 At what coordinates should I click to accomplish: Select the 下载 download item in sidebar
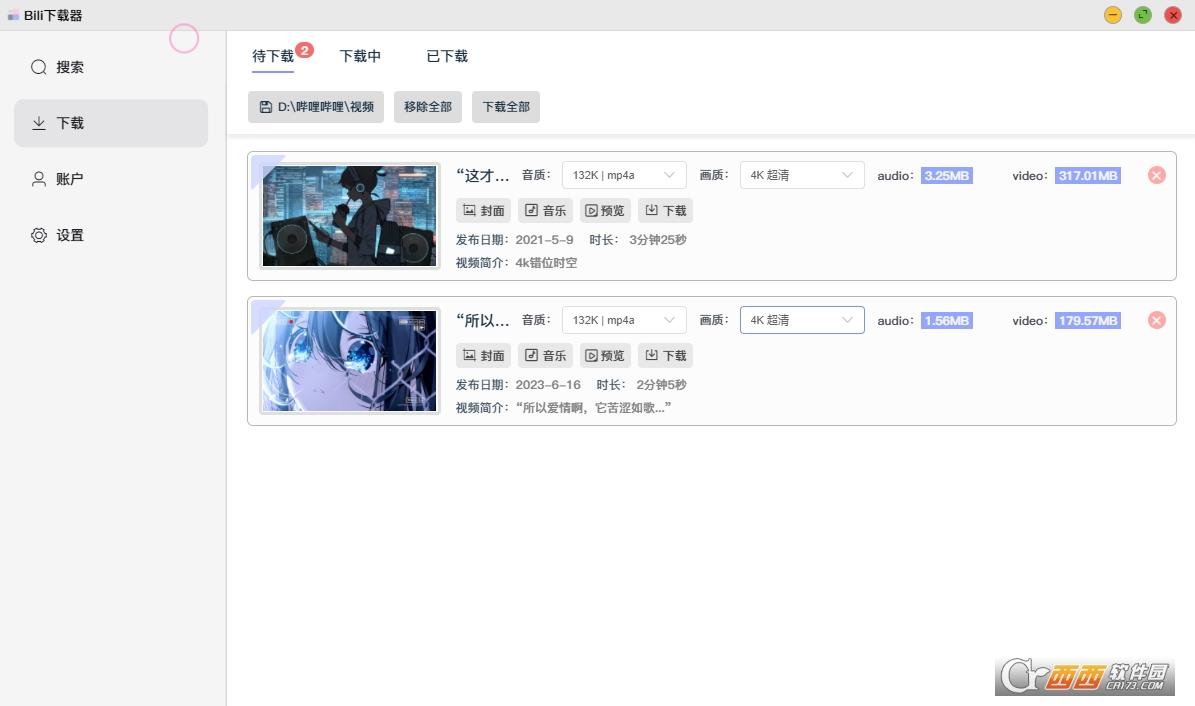point(111,123)
